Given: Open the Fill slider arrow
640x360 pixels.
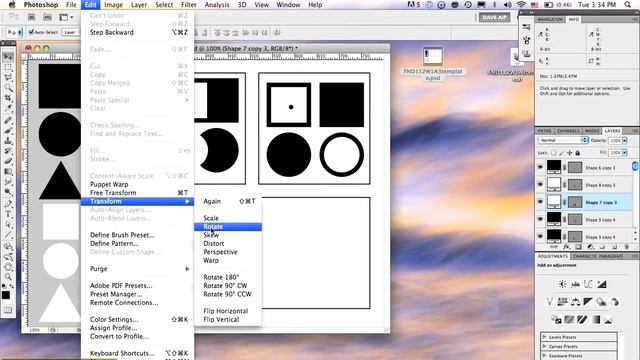Looking at the screenshot, I should pos(624,152).
